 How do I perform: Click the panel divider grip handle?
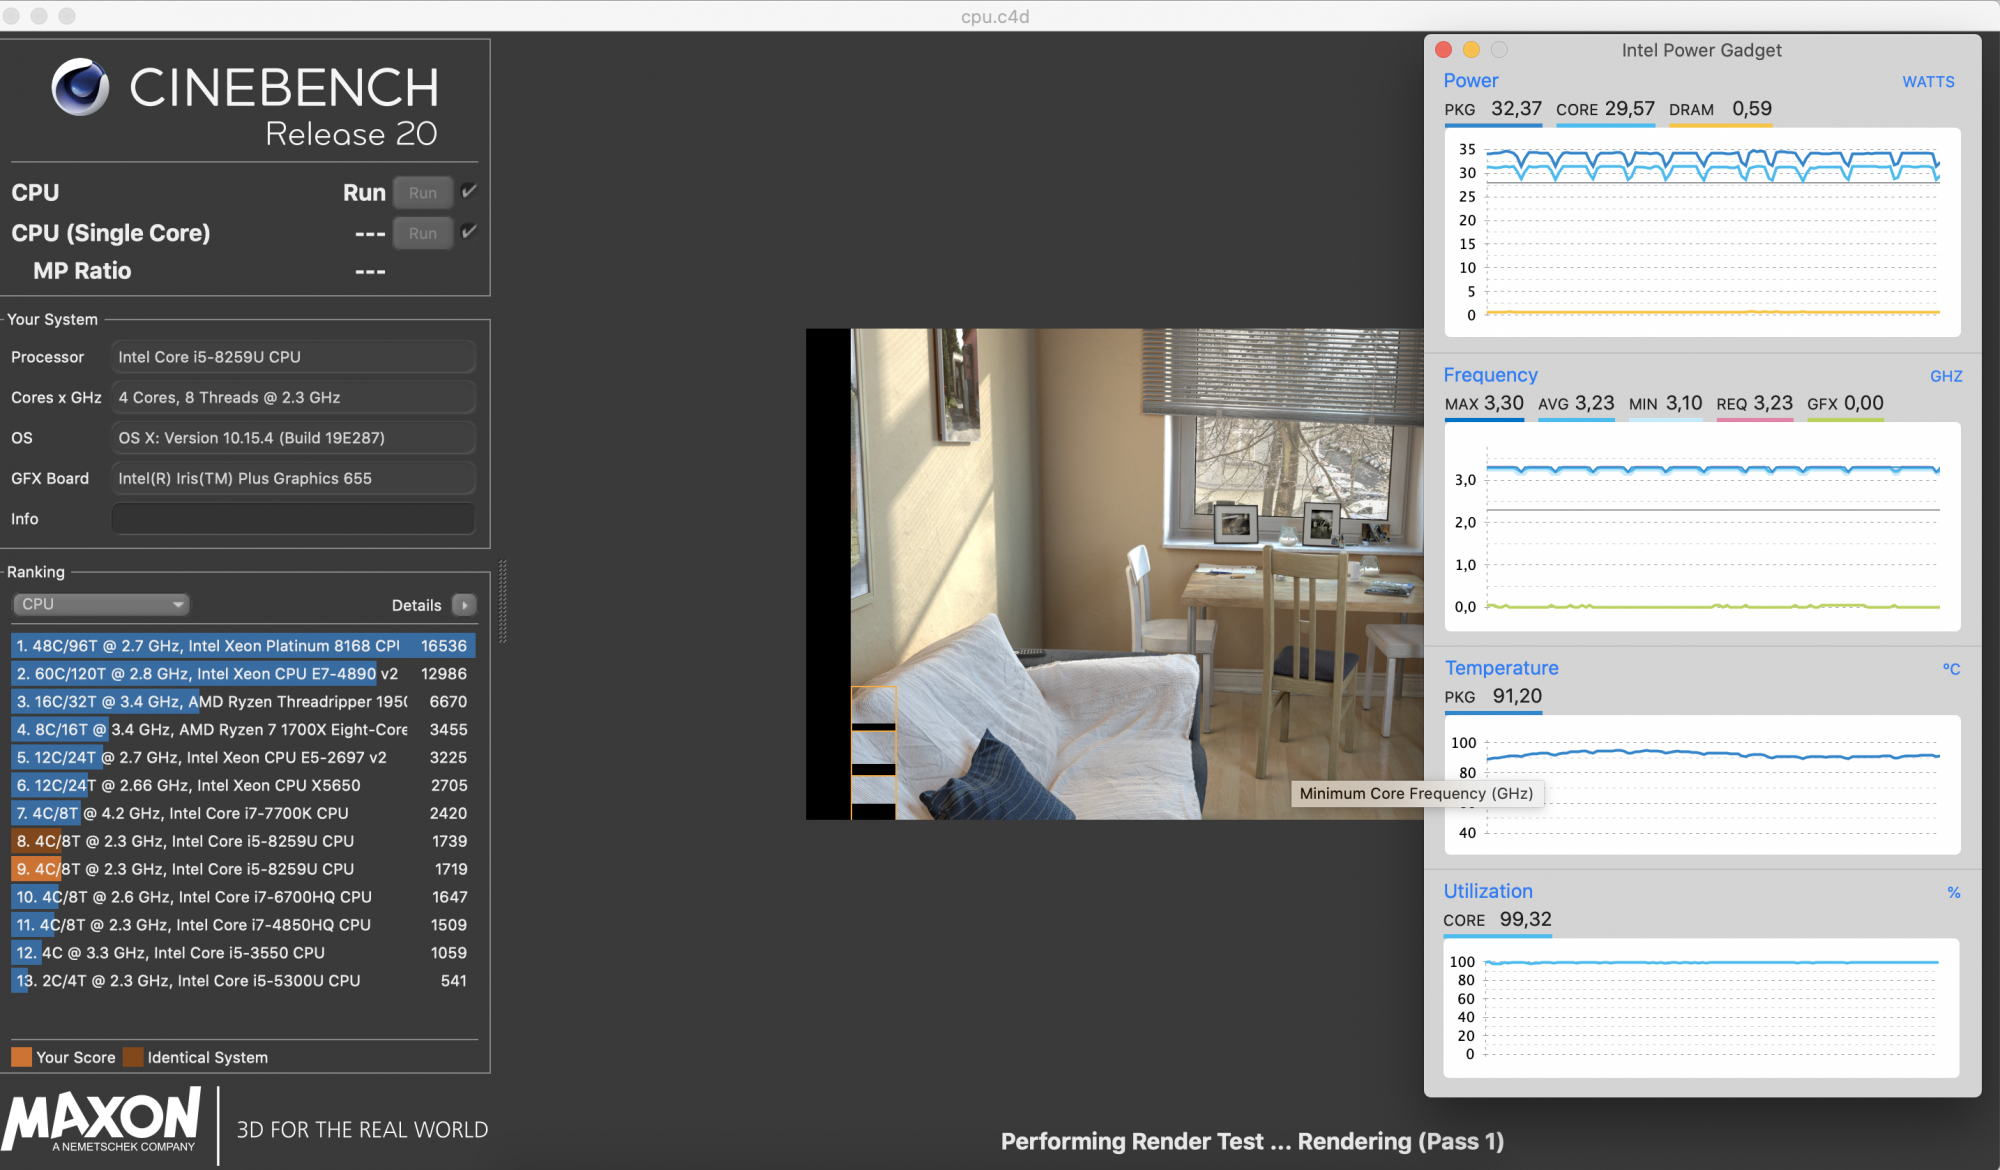pyautogui.click(x=502, y=600)
